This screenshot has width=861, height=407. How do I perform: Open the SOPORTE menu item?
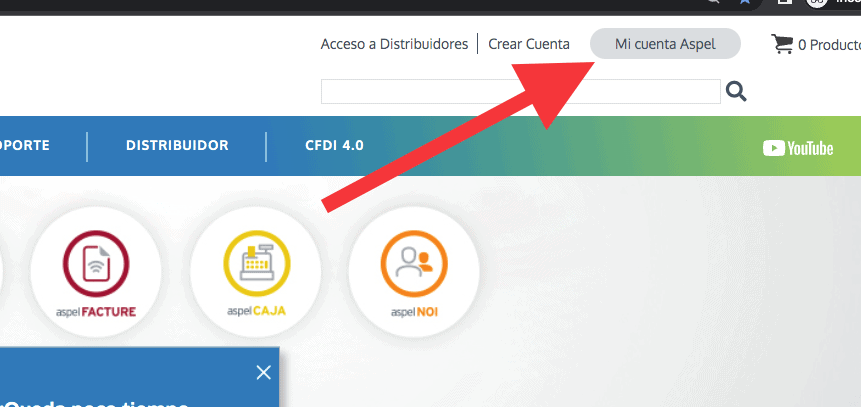click(x=25, y=146)
